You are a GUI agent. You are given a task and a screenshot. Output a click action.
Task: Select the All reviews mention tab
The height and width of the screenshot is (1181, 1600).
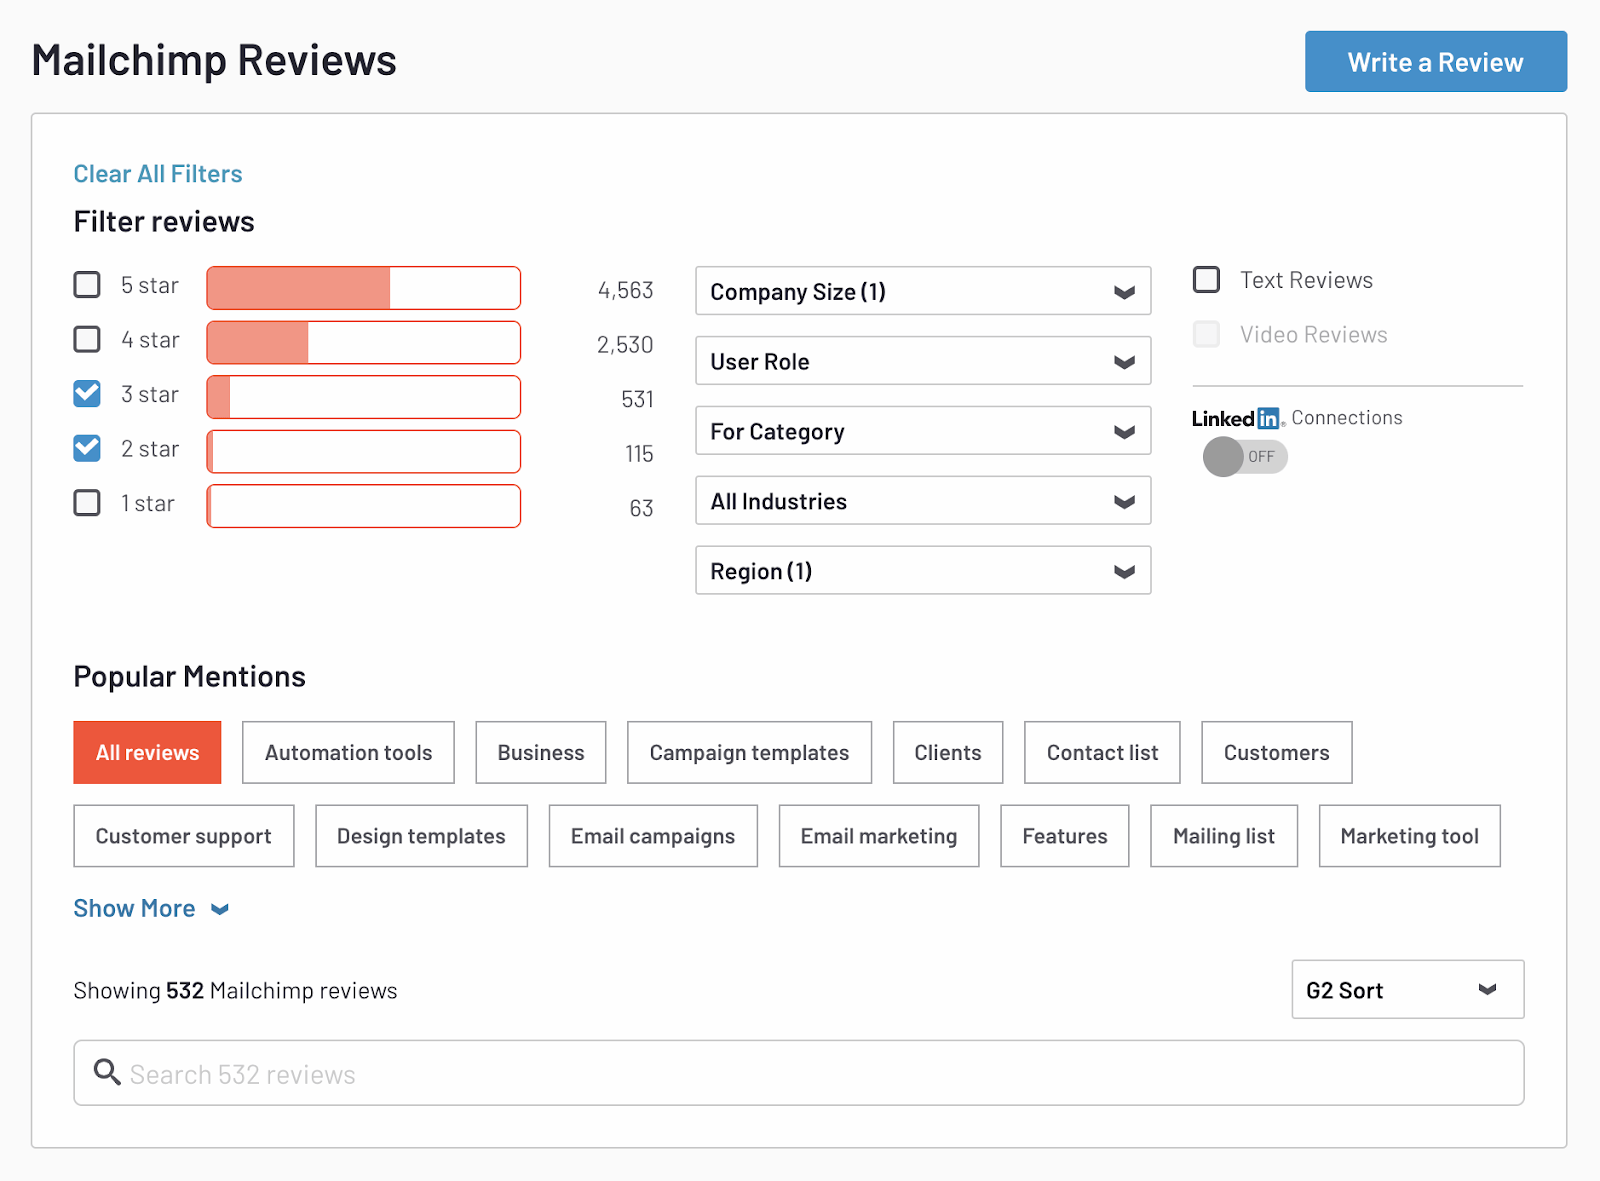coord(147,753)
